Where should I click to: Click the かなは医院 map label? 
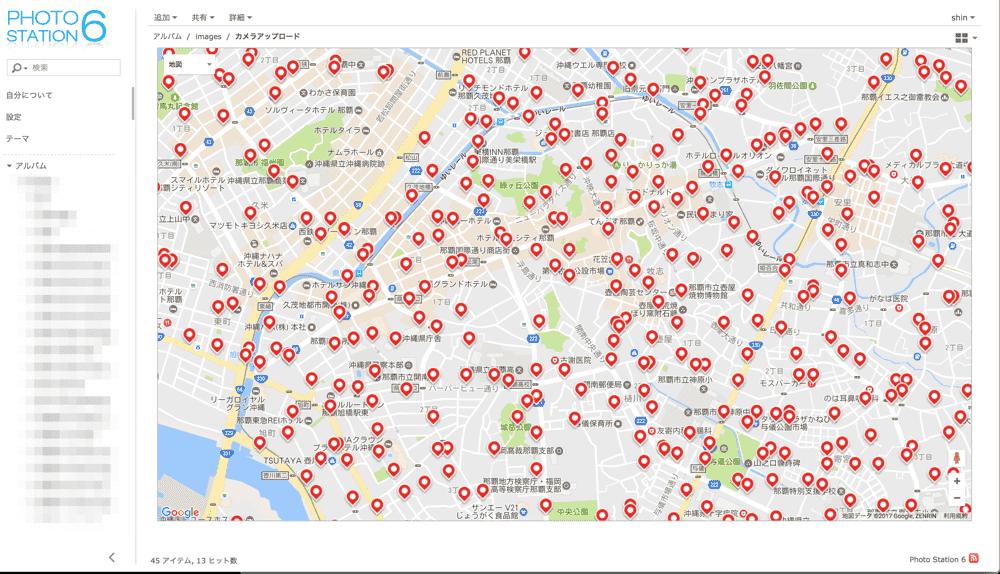[x=888, y=298]
